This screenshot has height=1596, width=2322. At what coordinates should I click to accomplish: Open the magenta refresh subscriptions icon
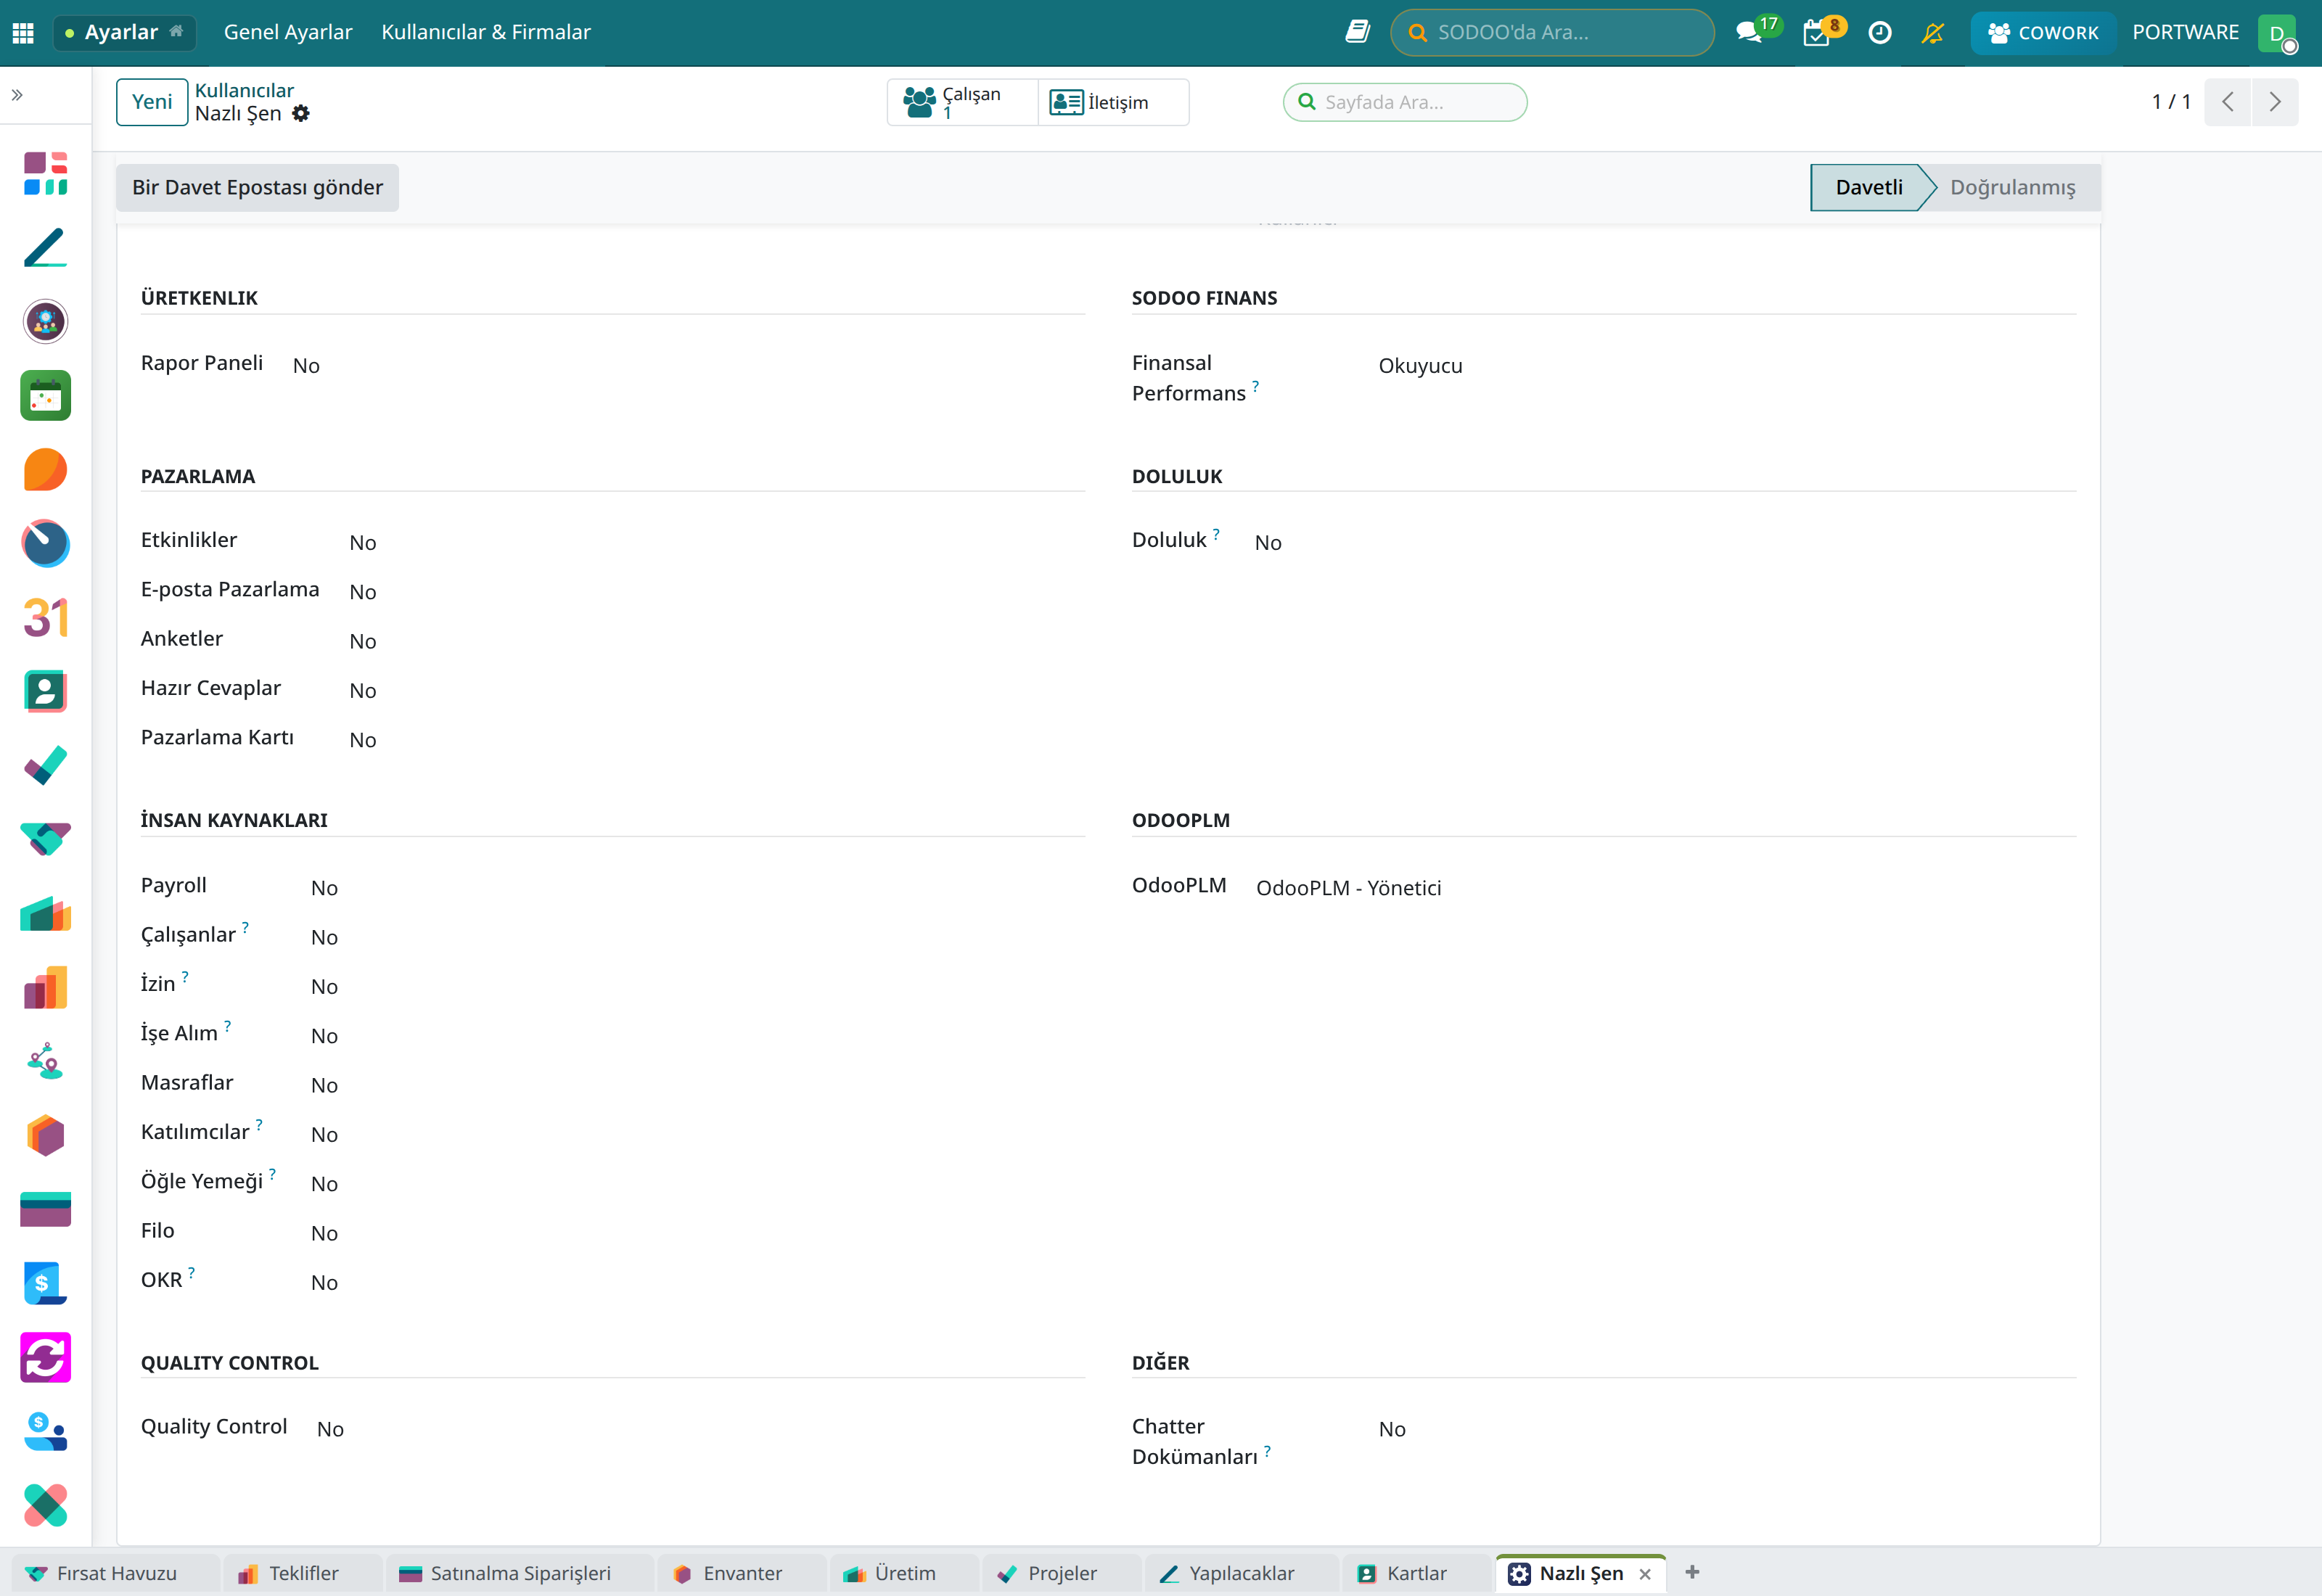click(x=45, y=1357)
